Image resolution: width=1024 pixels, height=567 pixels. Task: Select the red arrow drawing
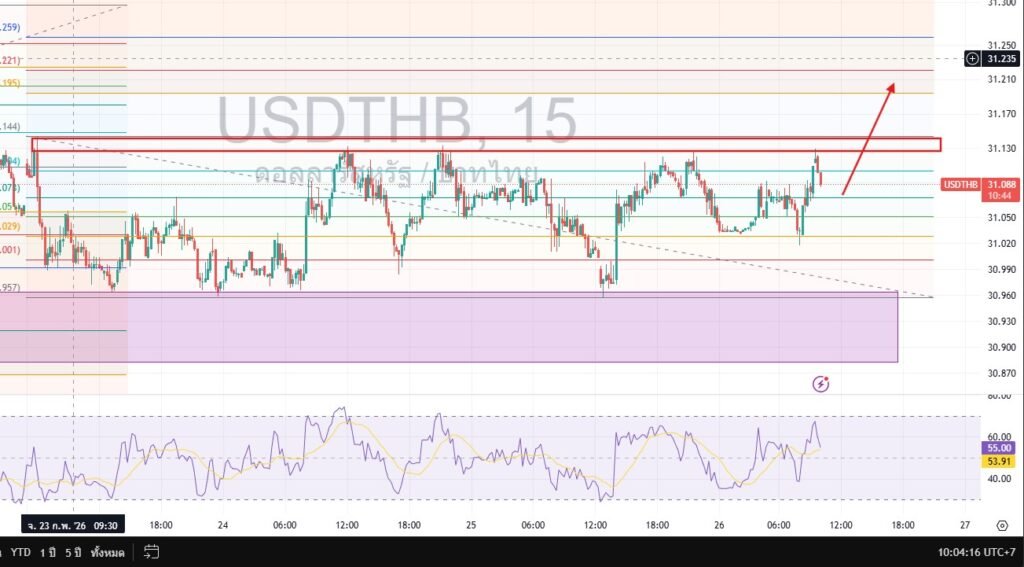[x=867, y=138]
